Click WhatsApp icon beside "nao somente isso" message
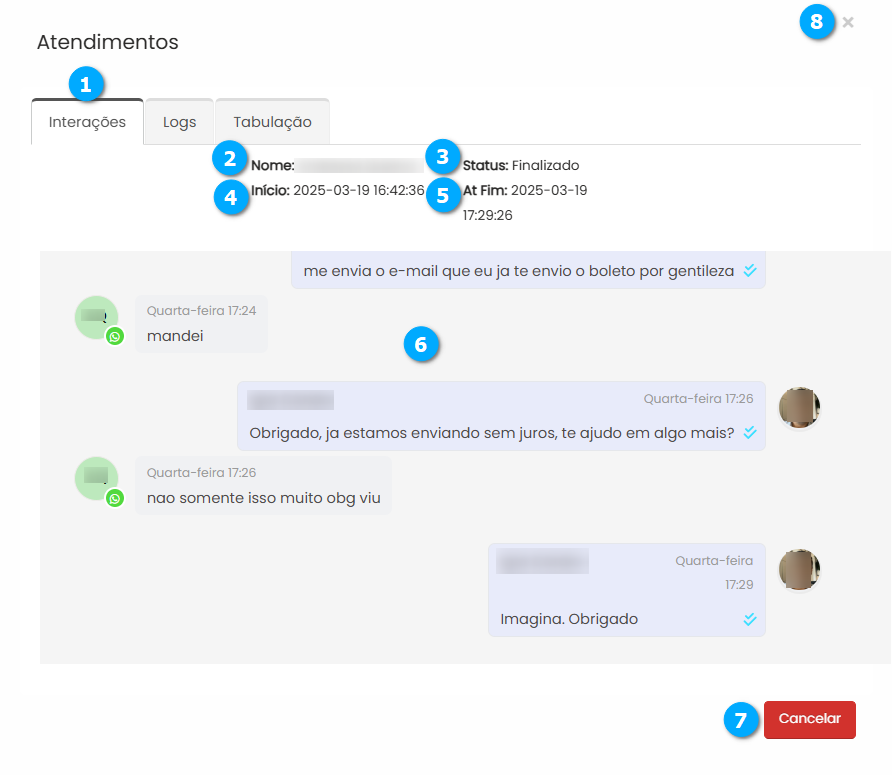The height and width of the screenshot is (775, 892). click(x=115, y=498)
